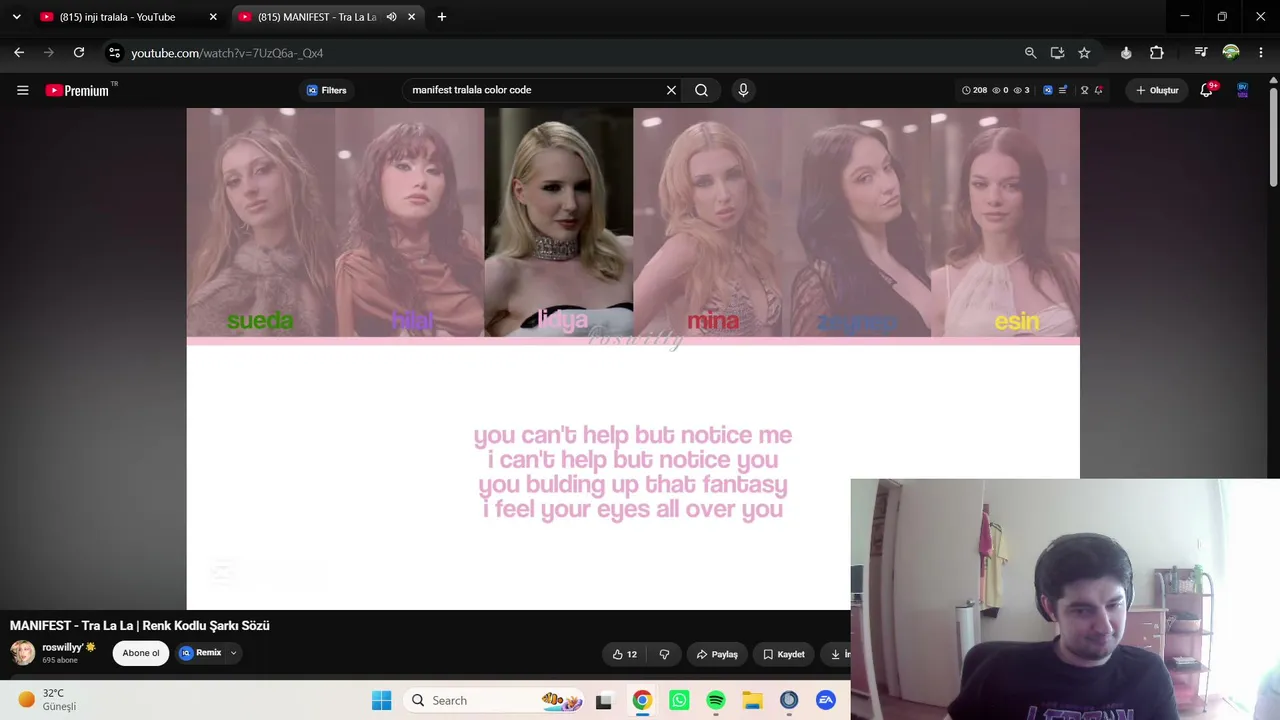
Task: Open a new browser tab
Action: (x=441, y=17)
